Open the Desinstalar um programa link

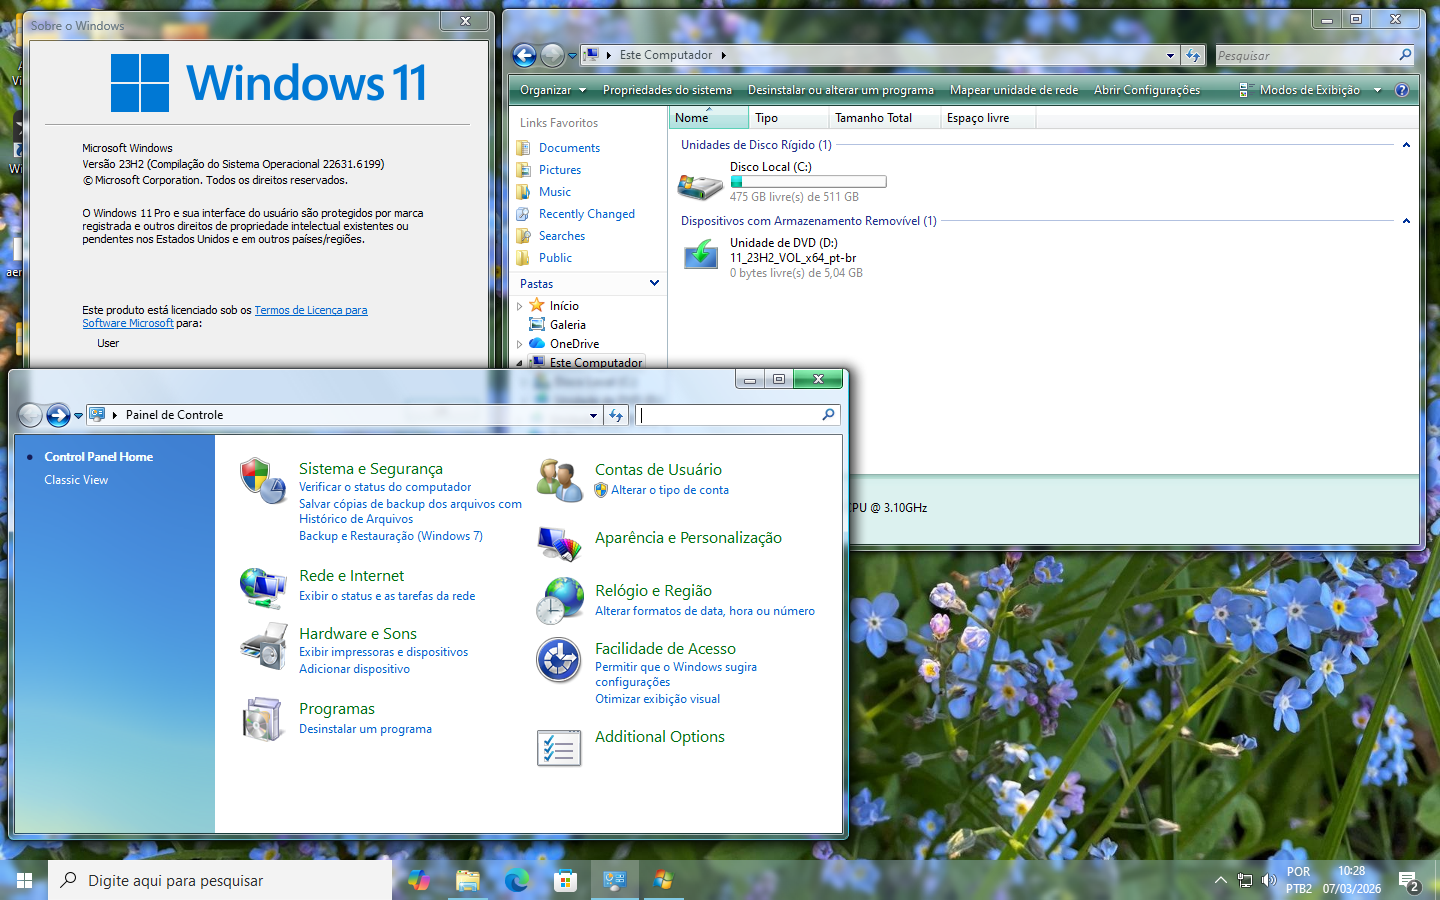(365, 729)
